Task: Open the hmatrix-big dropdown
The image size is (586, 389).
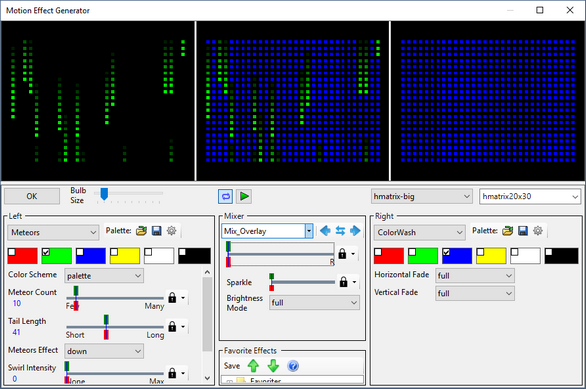Action: pos(421,196)
